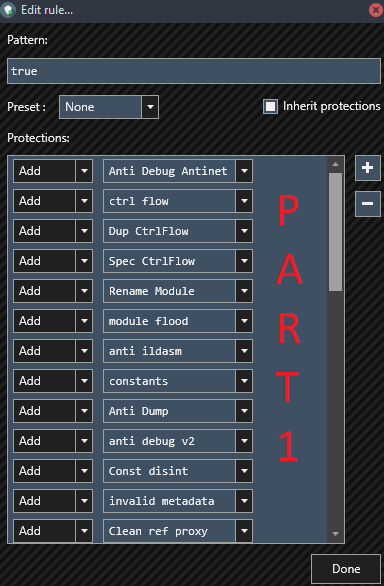
Task: Open Add action dropdown for Anti Debug Antinet
Action: click(53, 171)
